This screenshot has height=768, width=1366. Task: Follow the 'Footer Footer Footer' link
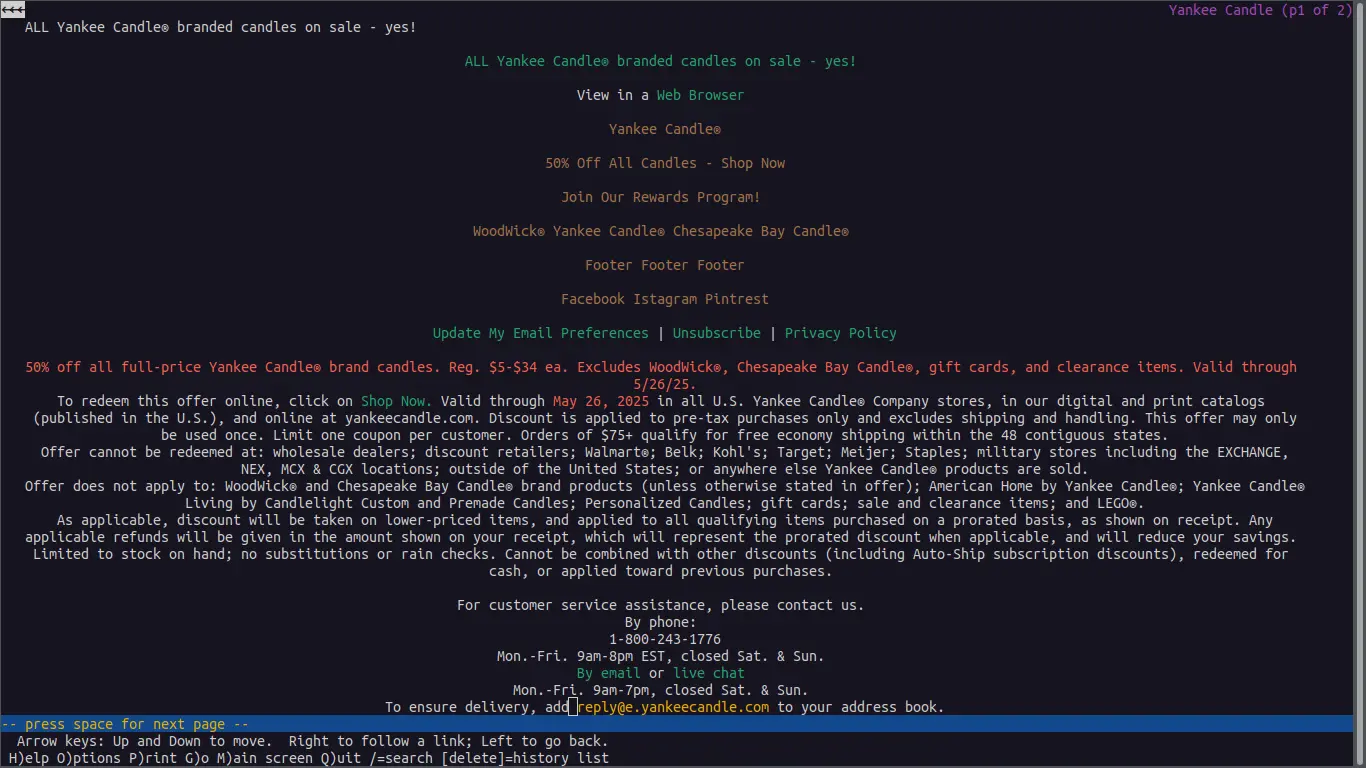(x=665, y=265)
